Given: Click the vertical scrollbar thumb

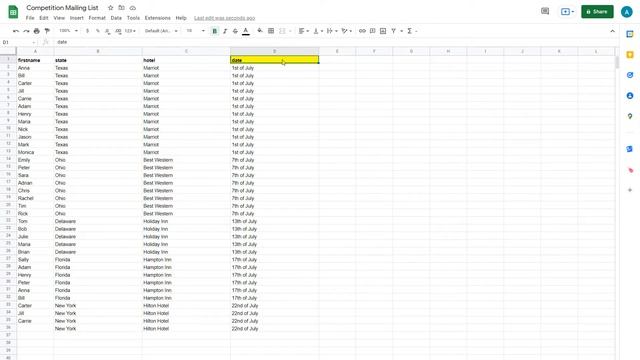Looking at the screenshot, I should point(617,62).
